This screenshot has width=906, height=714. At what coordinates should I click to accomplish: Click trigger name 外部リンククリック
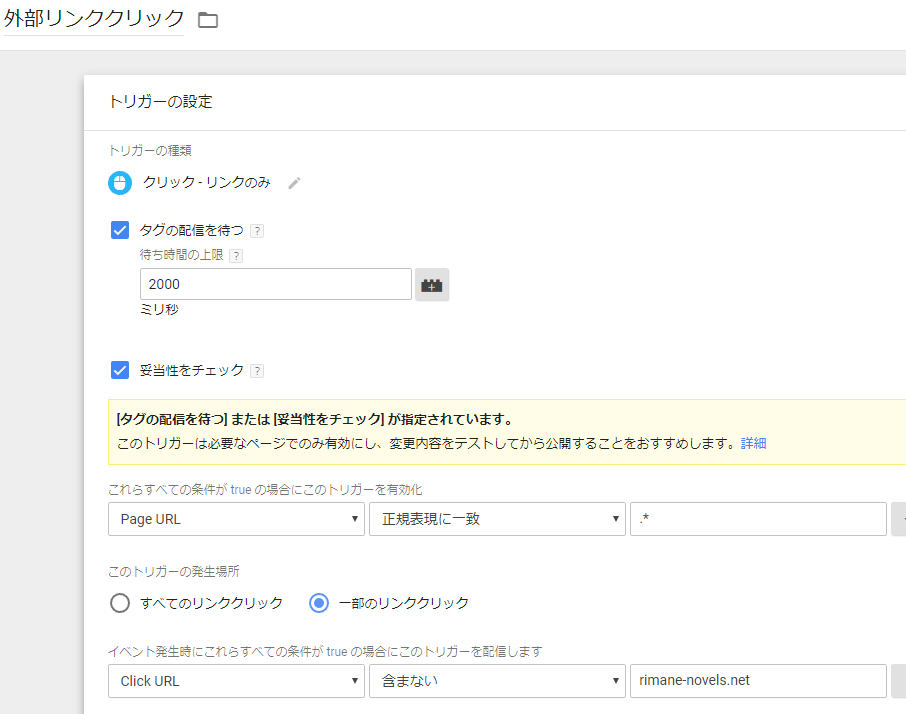coord(94,19)
